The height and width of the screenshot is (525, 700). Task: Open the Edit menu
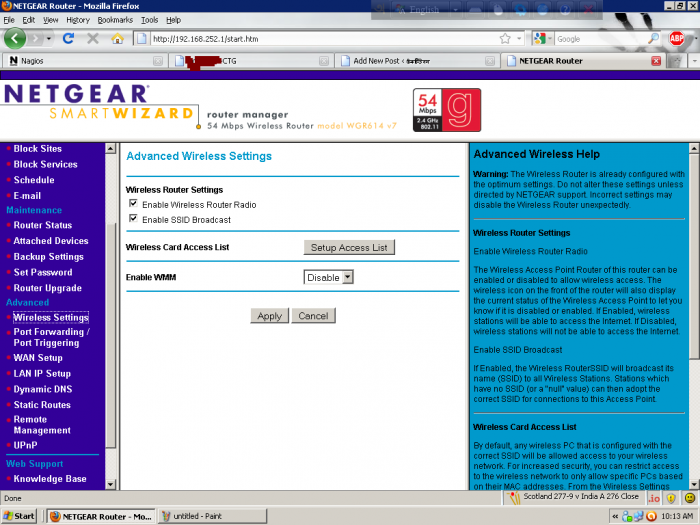pos(29,20)
